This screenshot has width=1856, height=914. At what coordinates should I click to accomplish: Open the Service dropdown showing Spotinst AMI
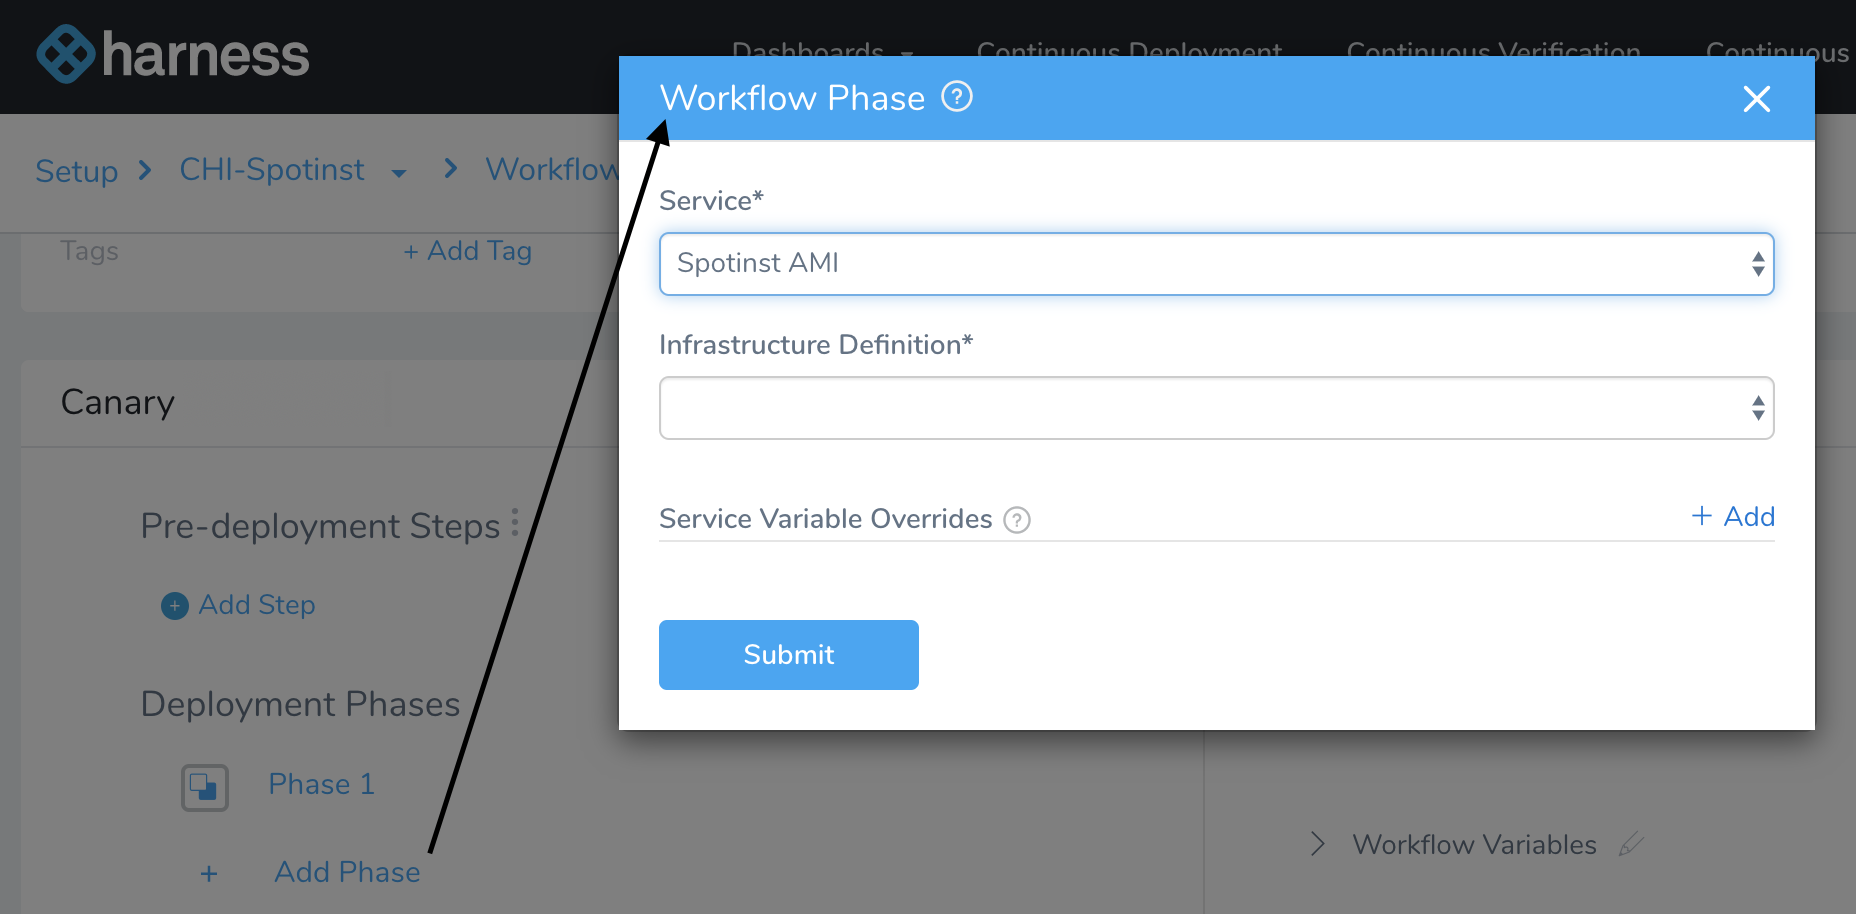tap(1216, 264)
